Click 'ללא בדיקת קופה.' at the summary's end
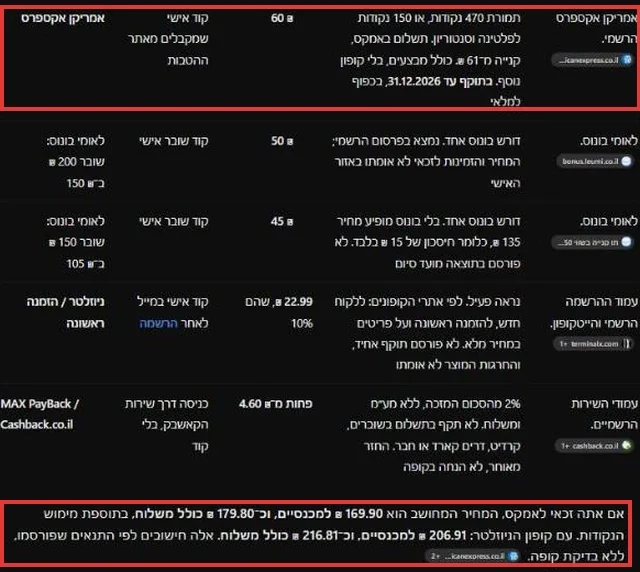 point(576,556)
